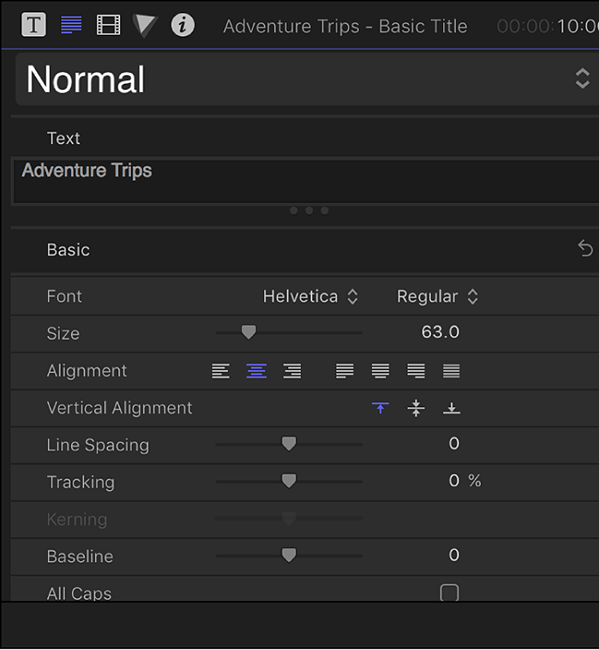This screenshot has height=650, width=599.
Task: Open the Color inspector triangle icon
Action: tap(145, 25)
